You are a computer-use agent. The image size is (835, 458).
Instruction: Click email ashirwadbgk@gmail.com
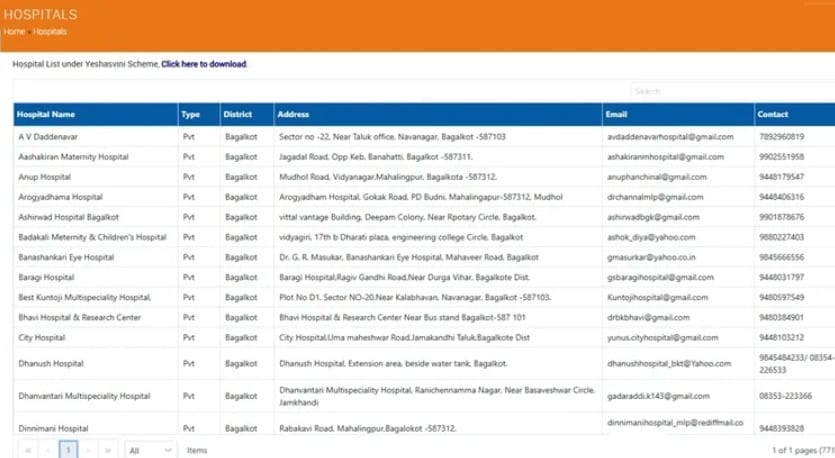653,217
